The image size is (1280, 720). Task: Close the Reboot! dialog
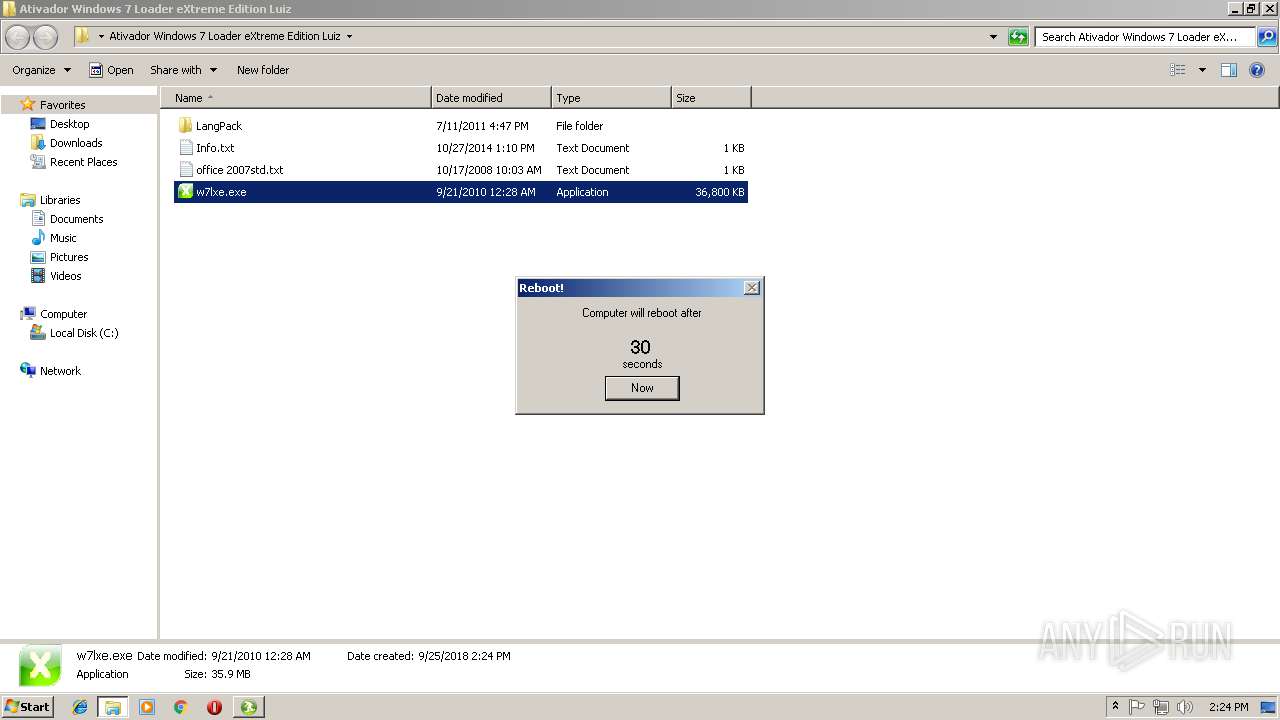(752, 288)
